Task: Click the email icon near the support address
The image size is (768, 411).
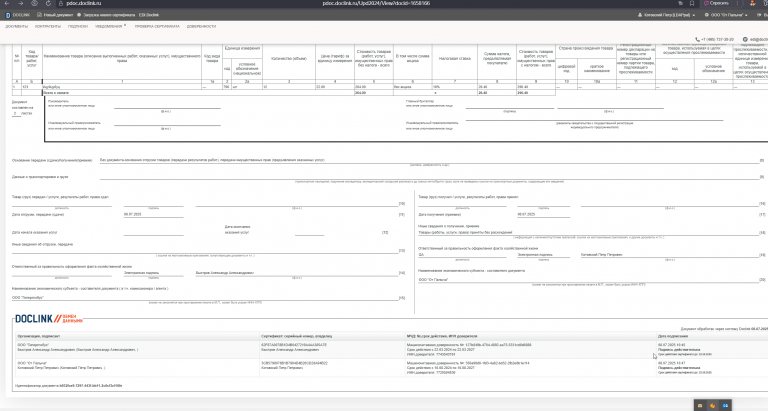Action: [745, 39]
